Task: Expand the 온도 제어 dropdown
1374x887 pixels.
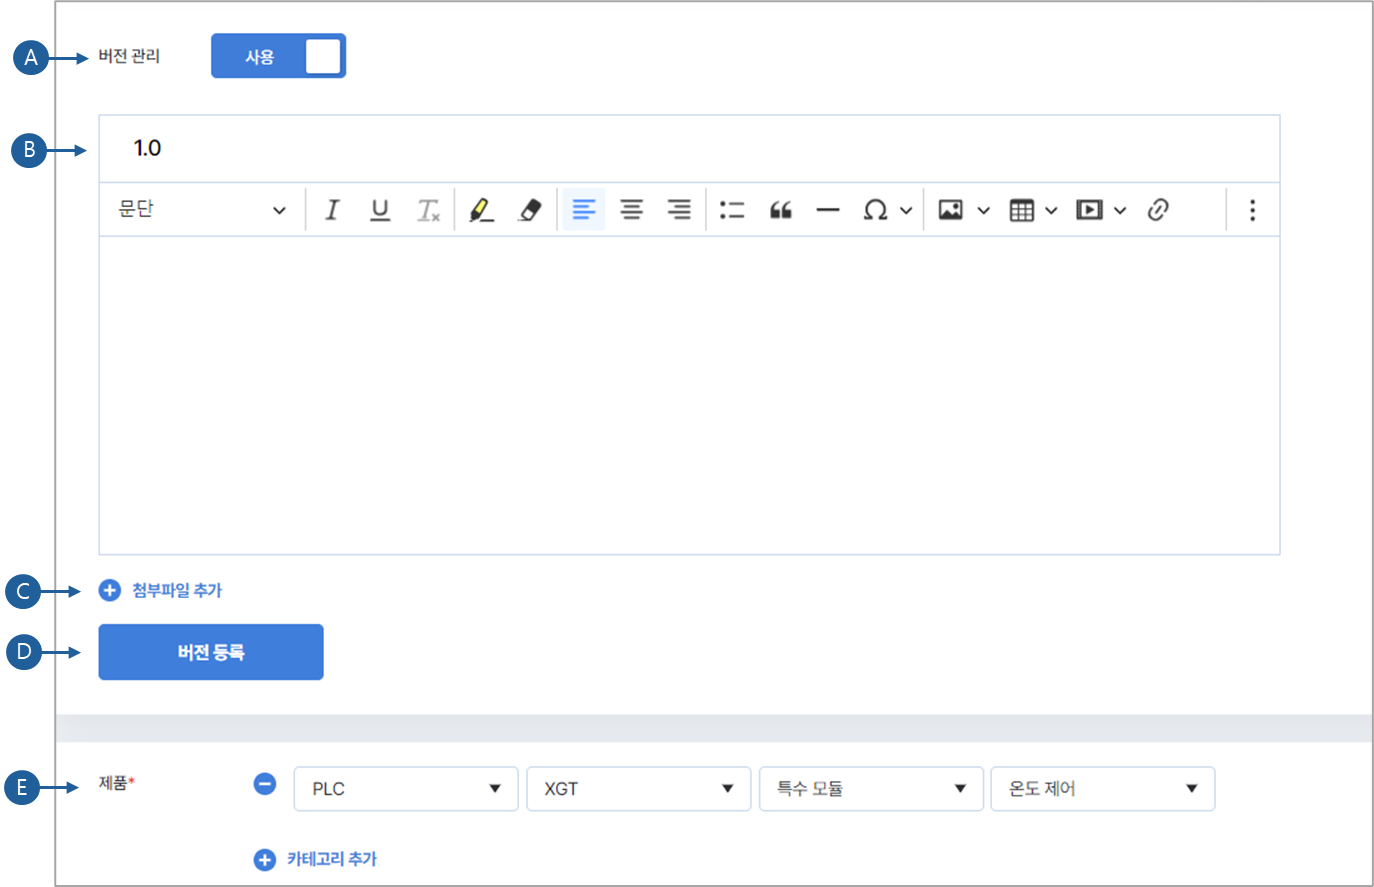Action: (1102, 789)
